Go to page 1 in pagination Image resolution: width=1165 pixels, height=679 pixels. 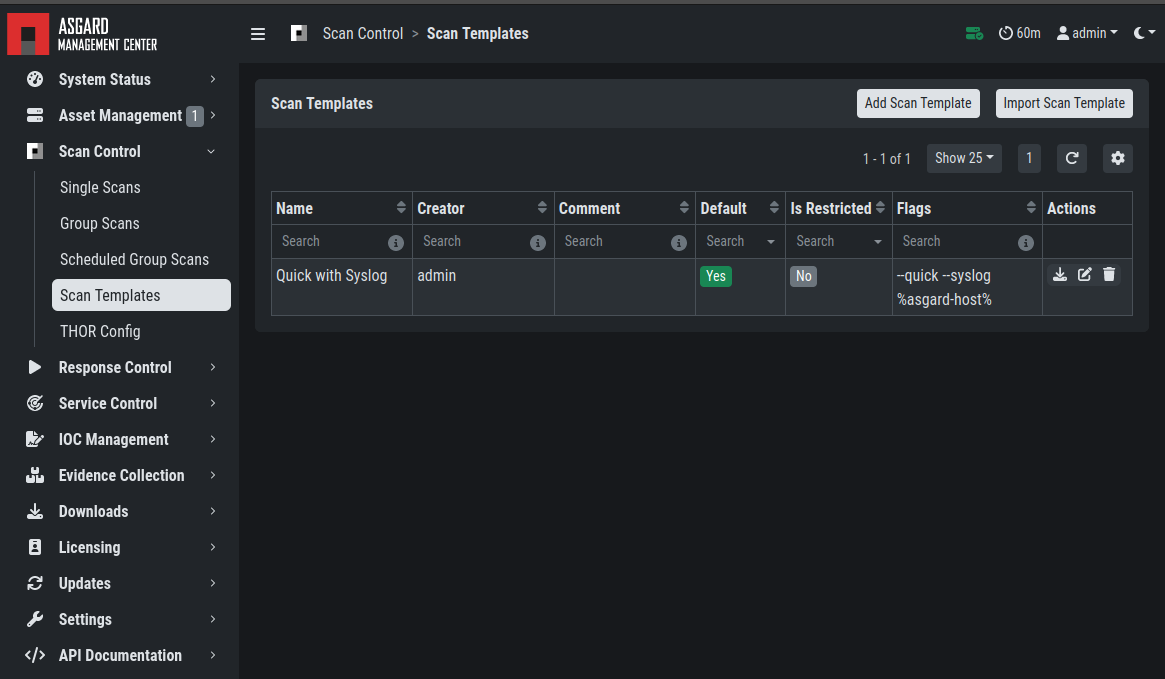1029,158
